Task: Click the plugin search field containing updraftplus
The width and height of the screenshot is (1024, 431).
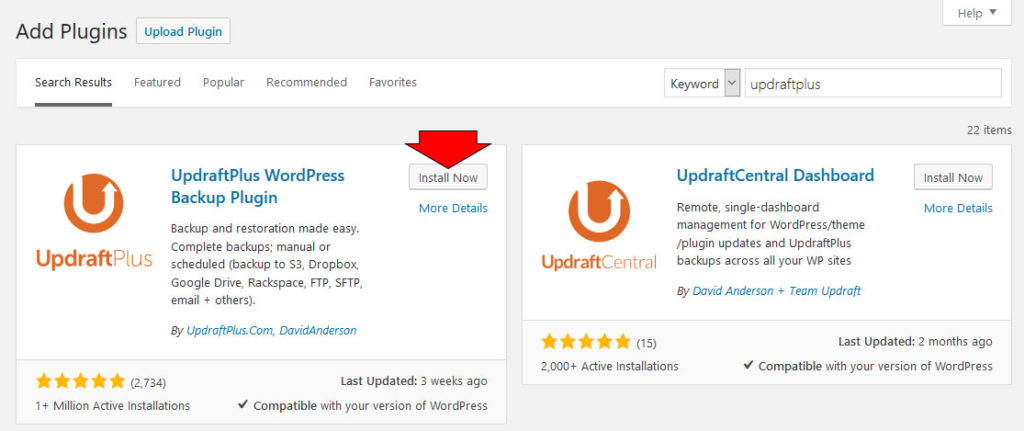Action: (872, 84)
